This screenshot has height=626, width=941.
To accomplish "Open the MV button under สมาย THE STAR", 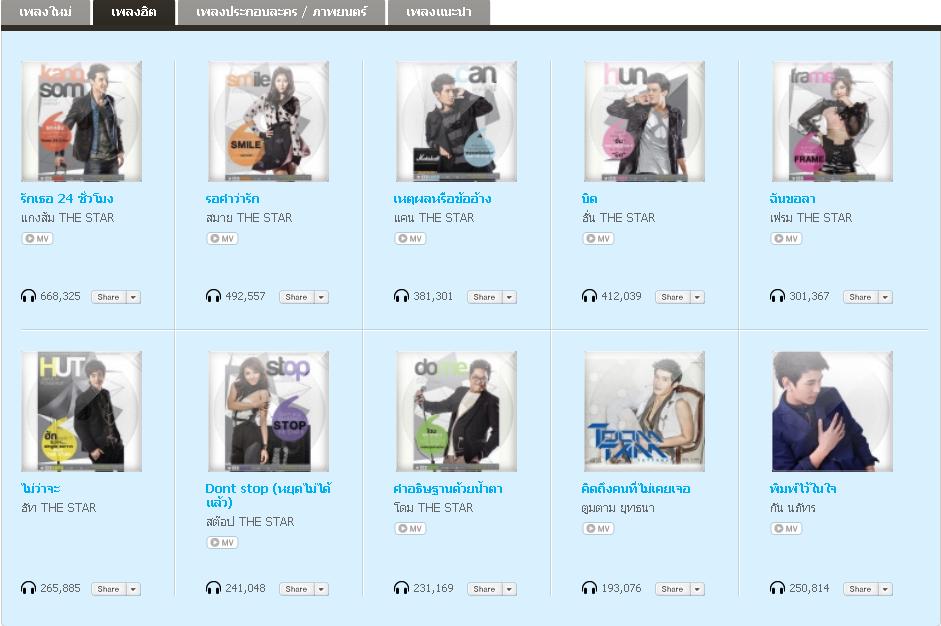I will pos(222,238).
